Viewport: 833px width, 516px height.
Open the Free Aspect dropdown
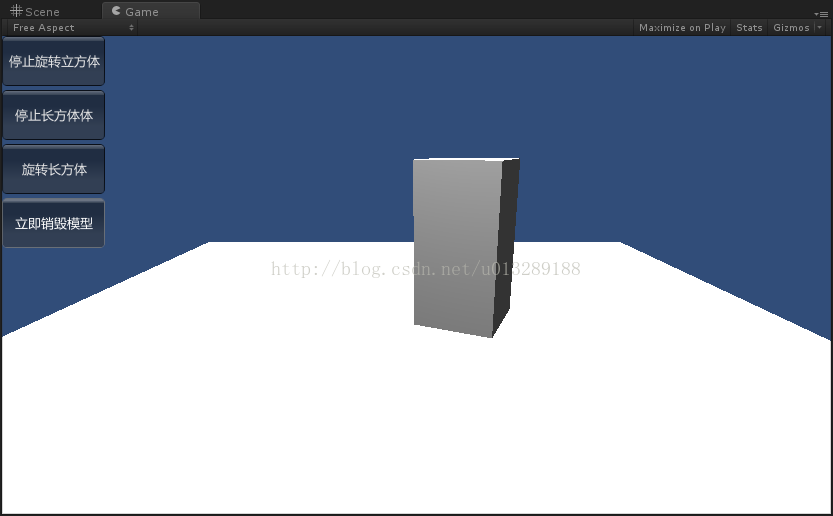(73, 28)
